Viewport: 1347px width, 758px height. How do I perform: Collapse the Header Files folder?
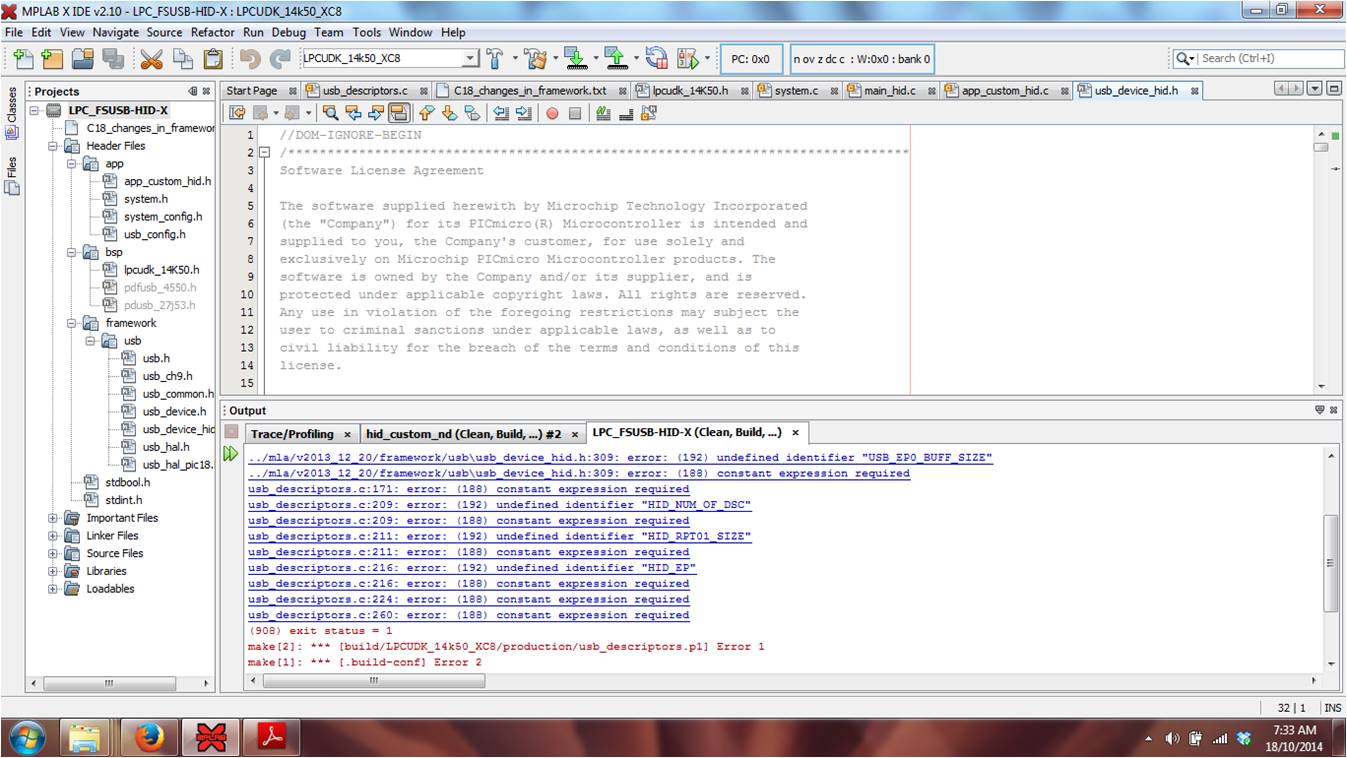point(53,146)
